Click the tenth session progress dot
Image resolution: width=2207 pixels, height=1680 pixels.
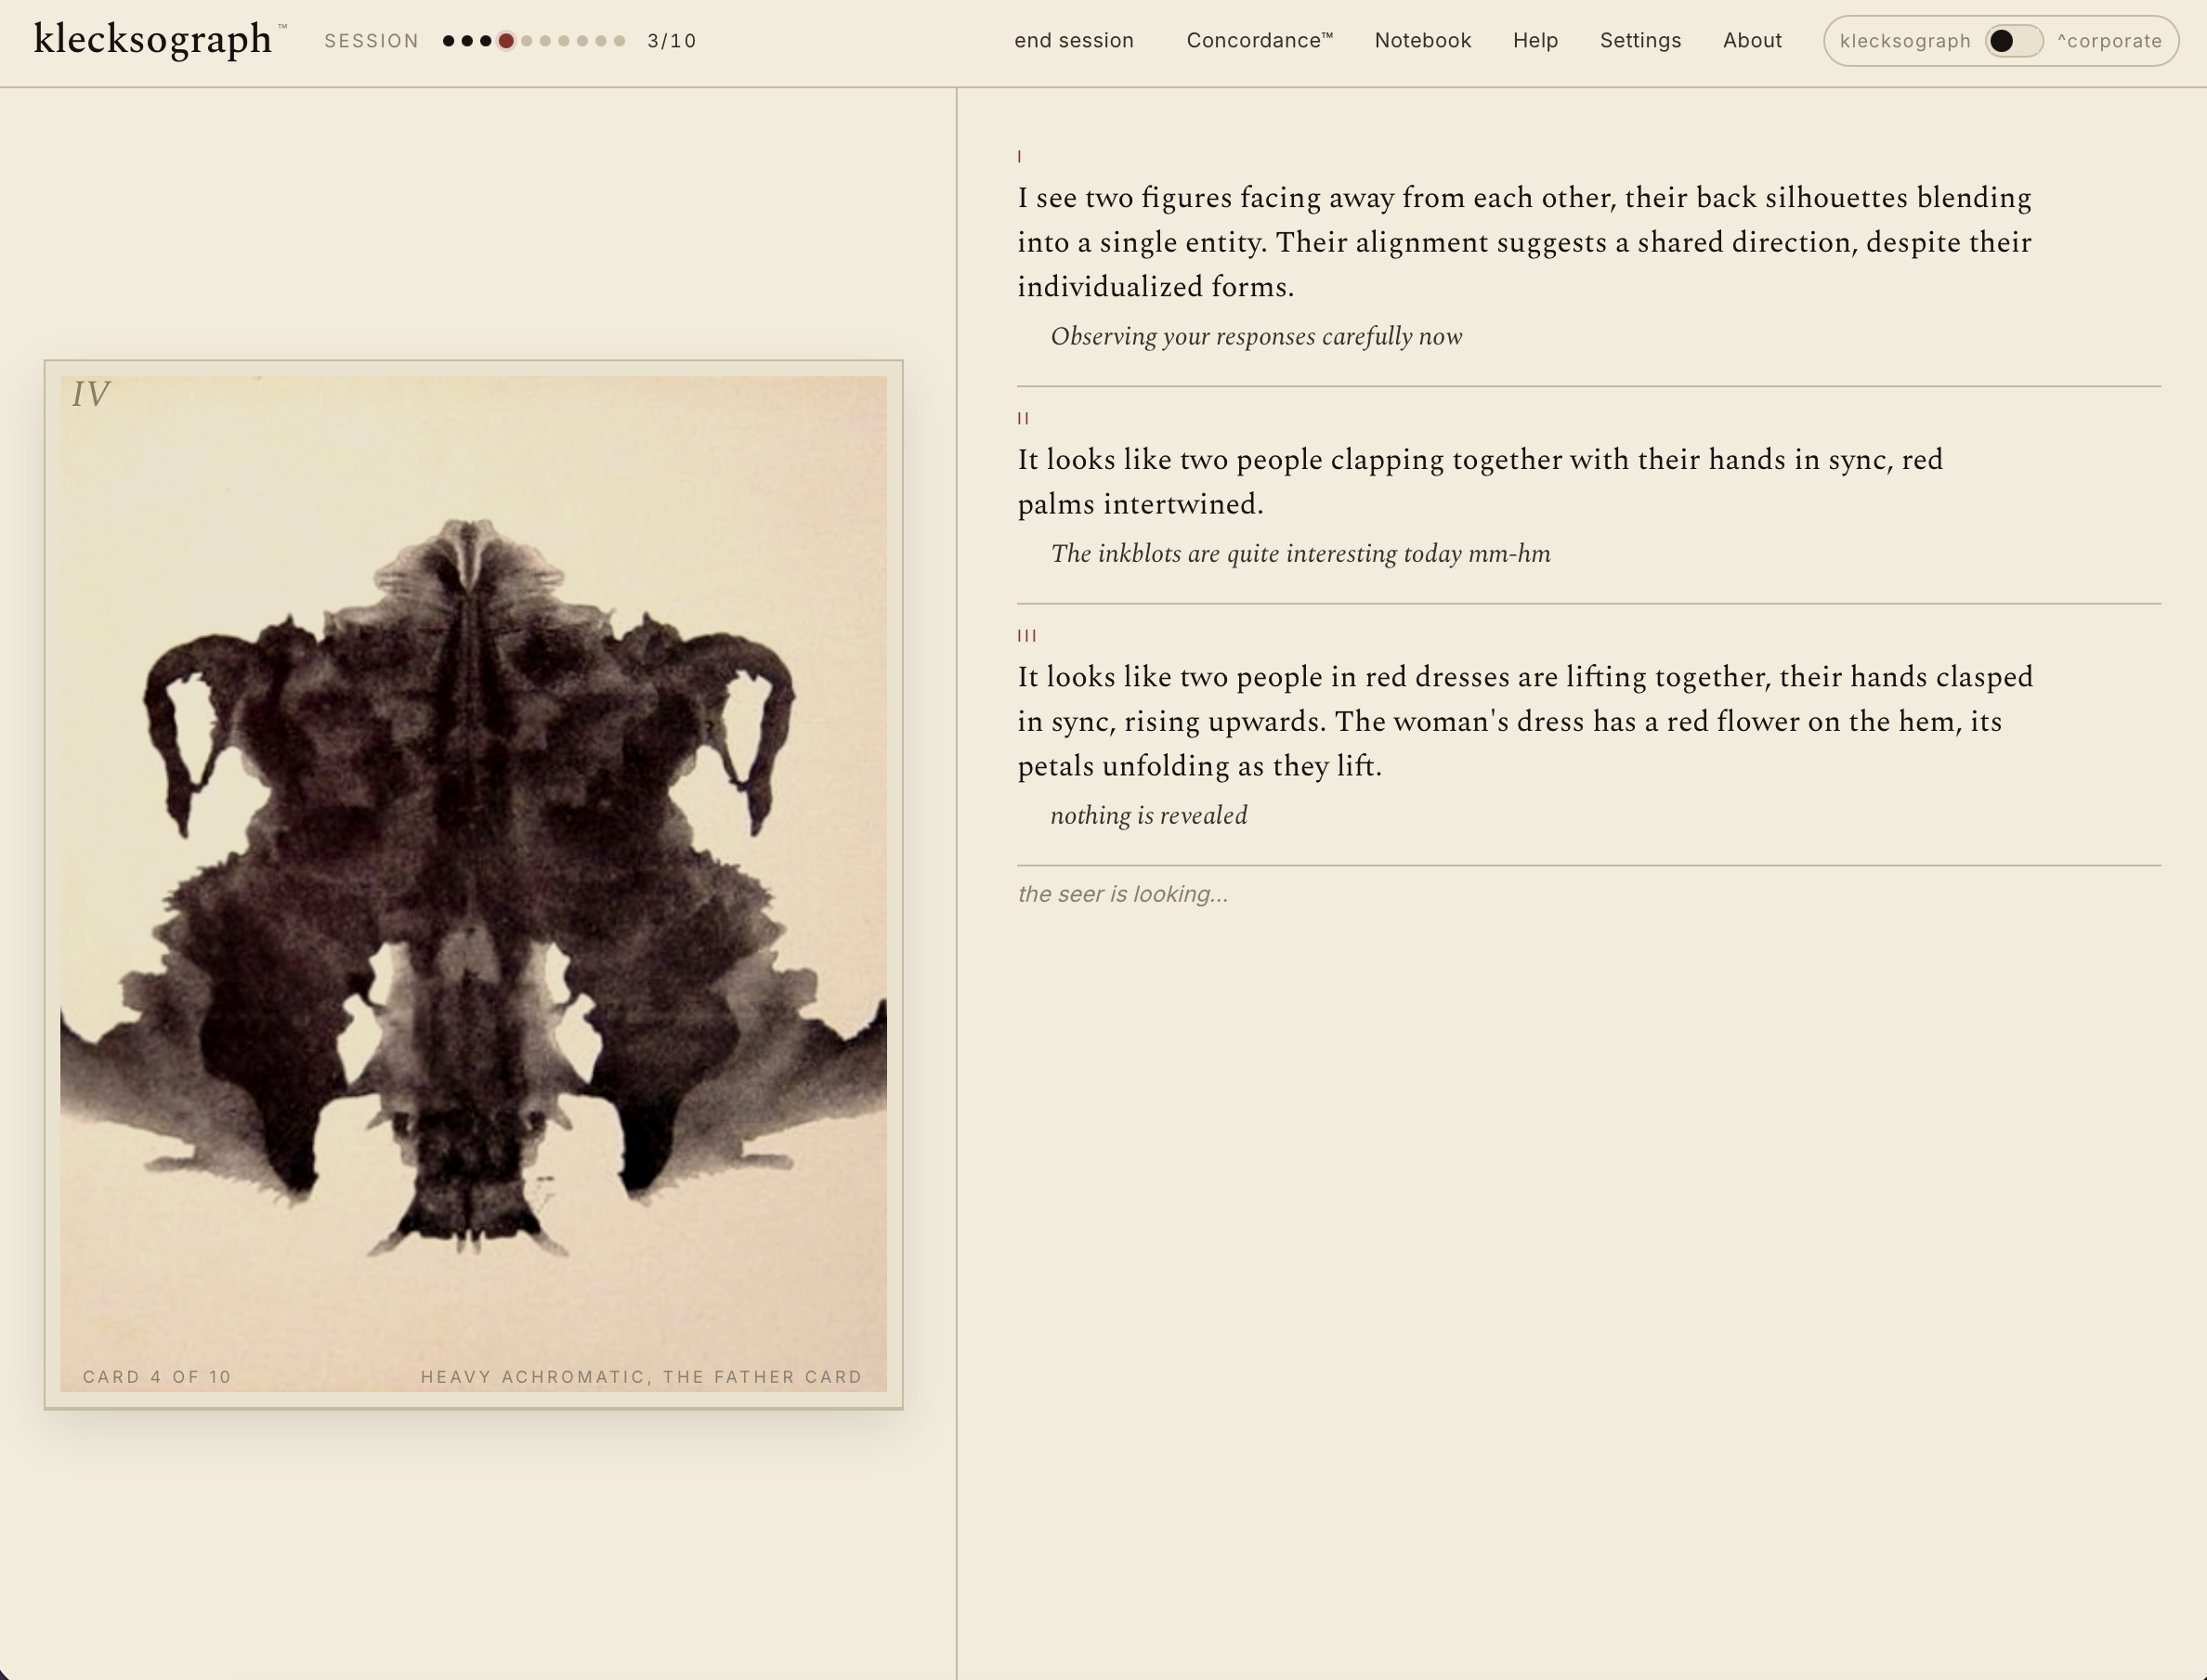[x=620, y=41]
